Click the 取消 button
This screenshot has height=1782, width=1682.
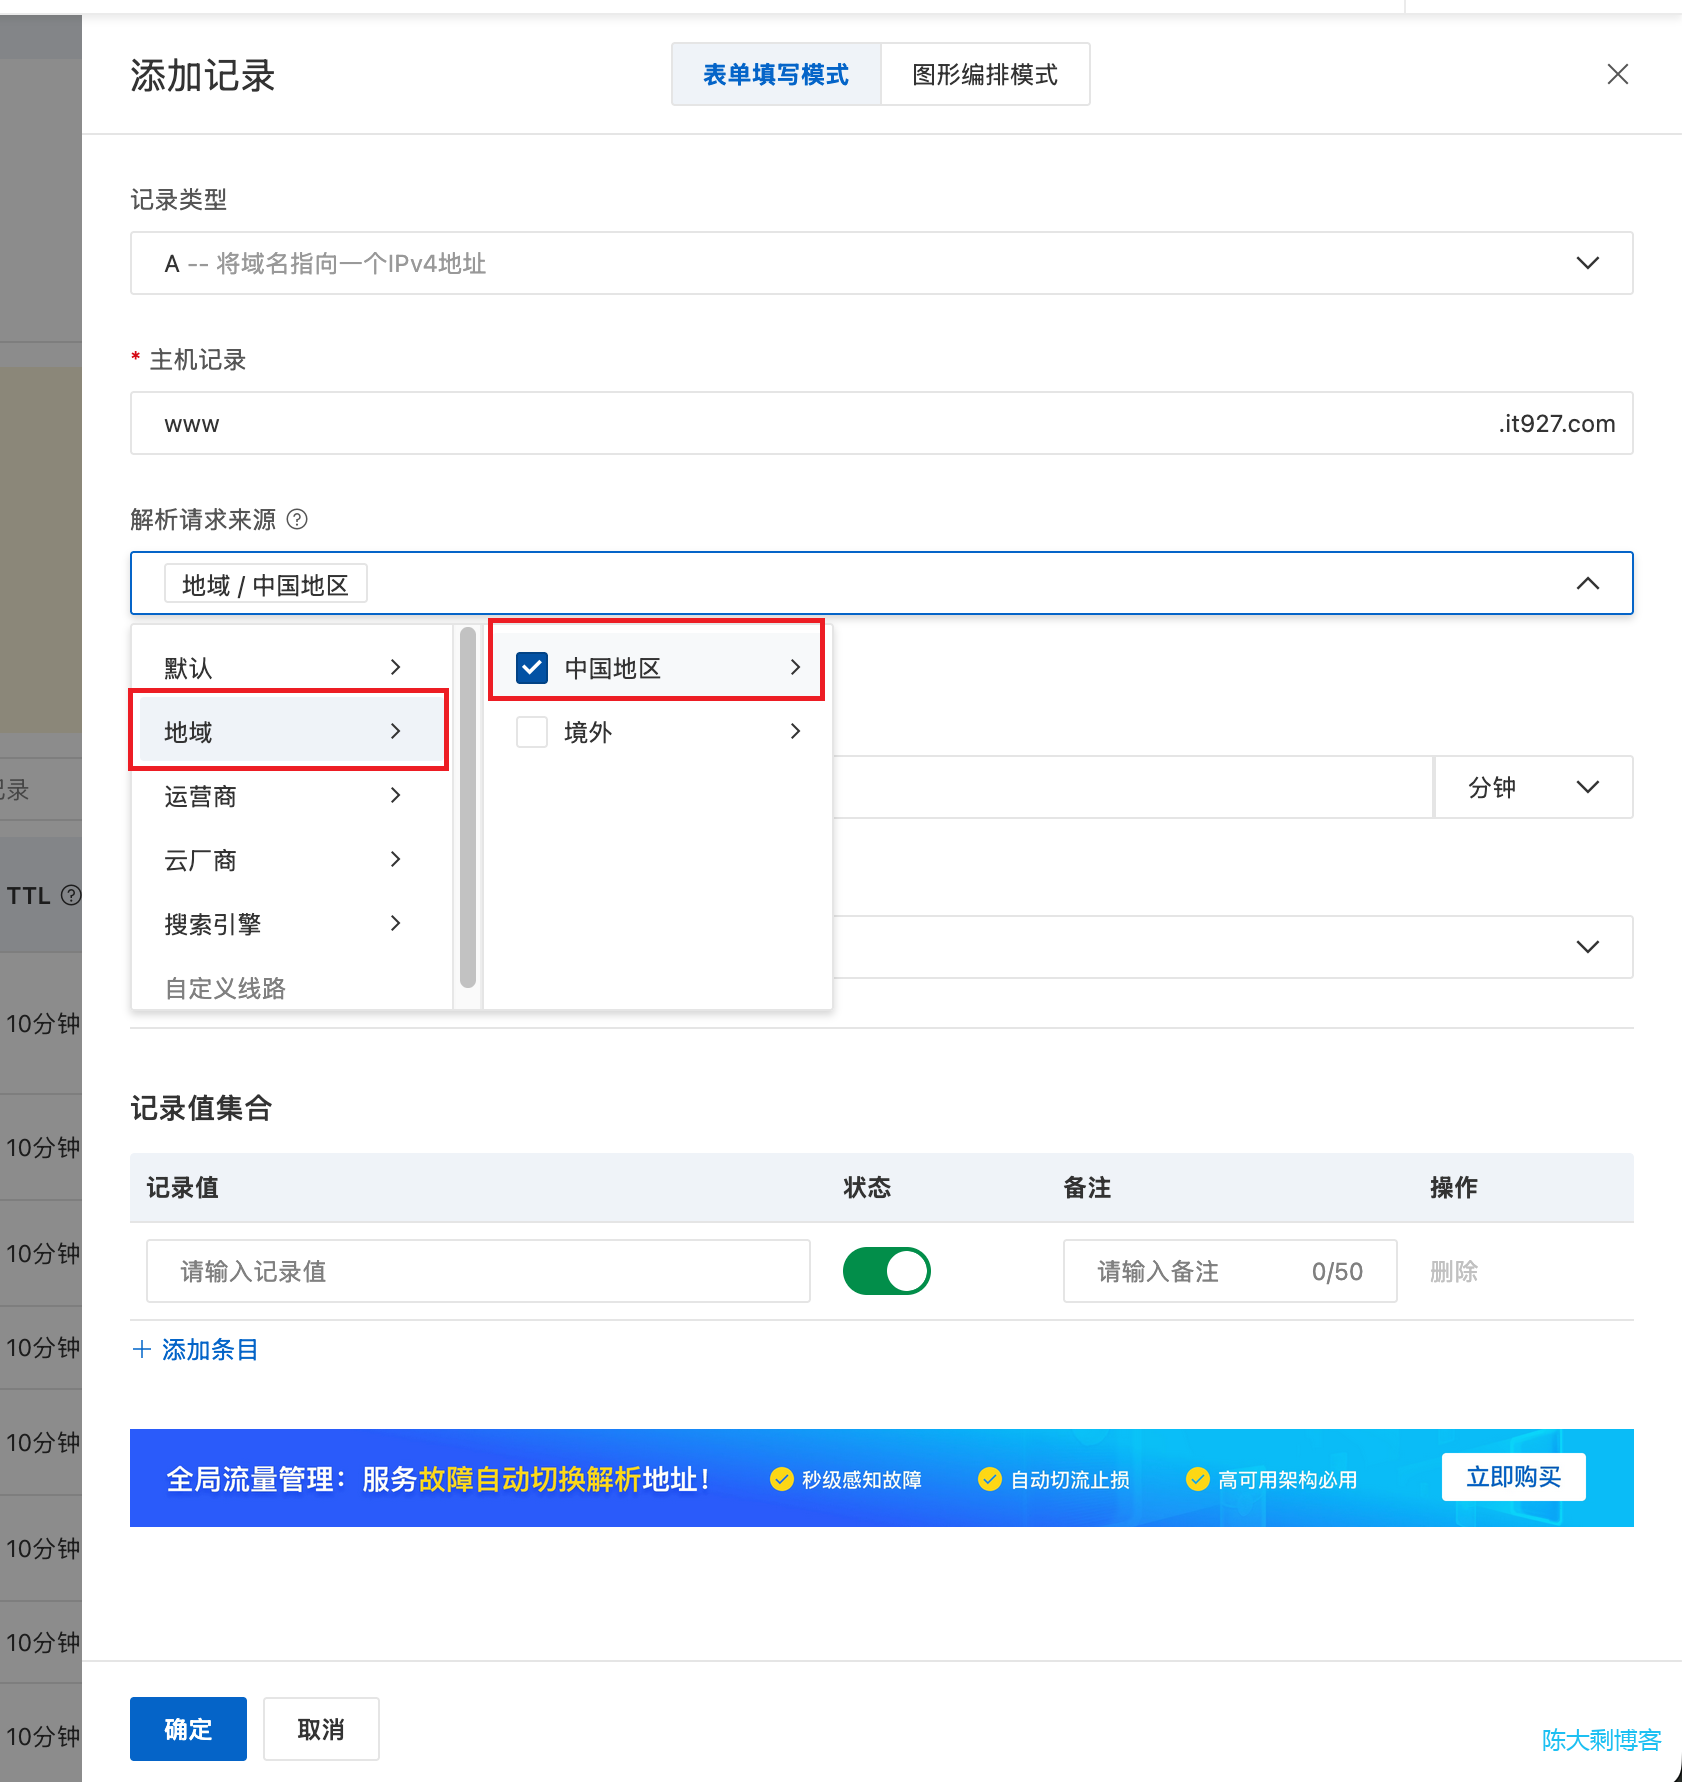[x=321, y=1729]
